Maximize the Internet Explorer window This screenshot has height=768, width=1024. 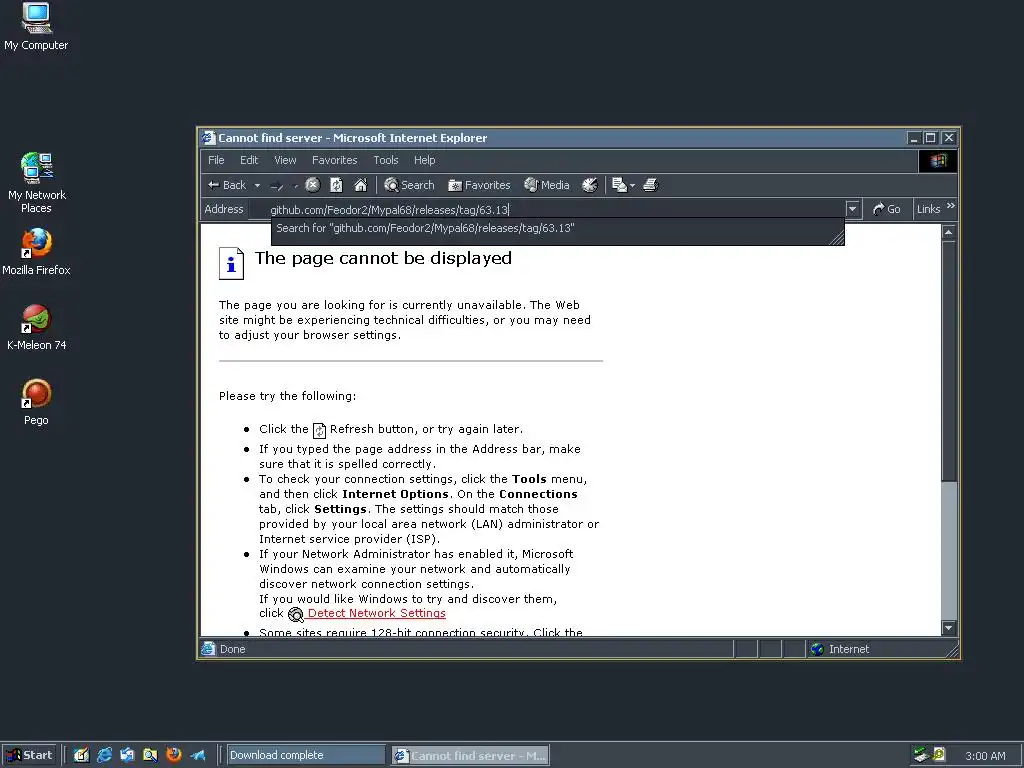click(931, 138)
